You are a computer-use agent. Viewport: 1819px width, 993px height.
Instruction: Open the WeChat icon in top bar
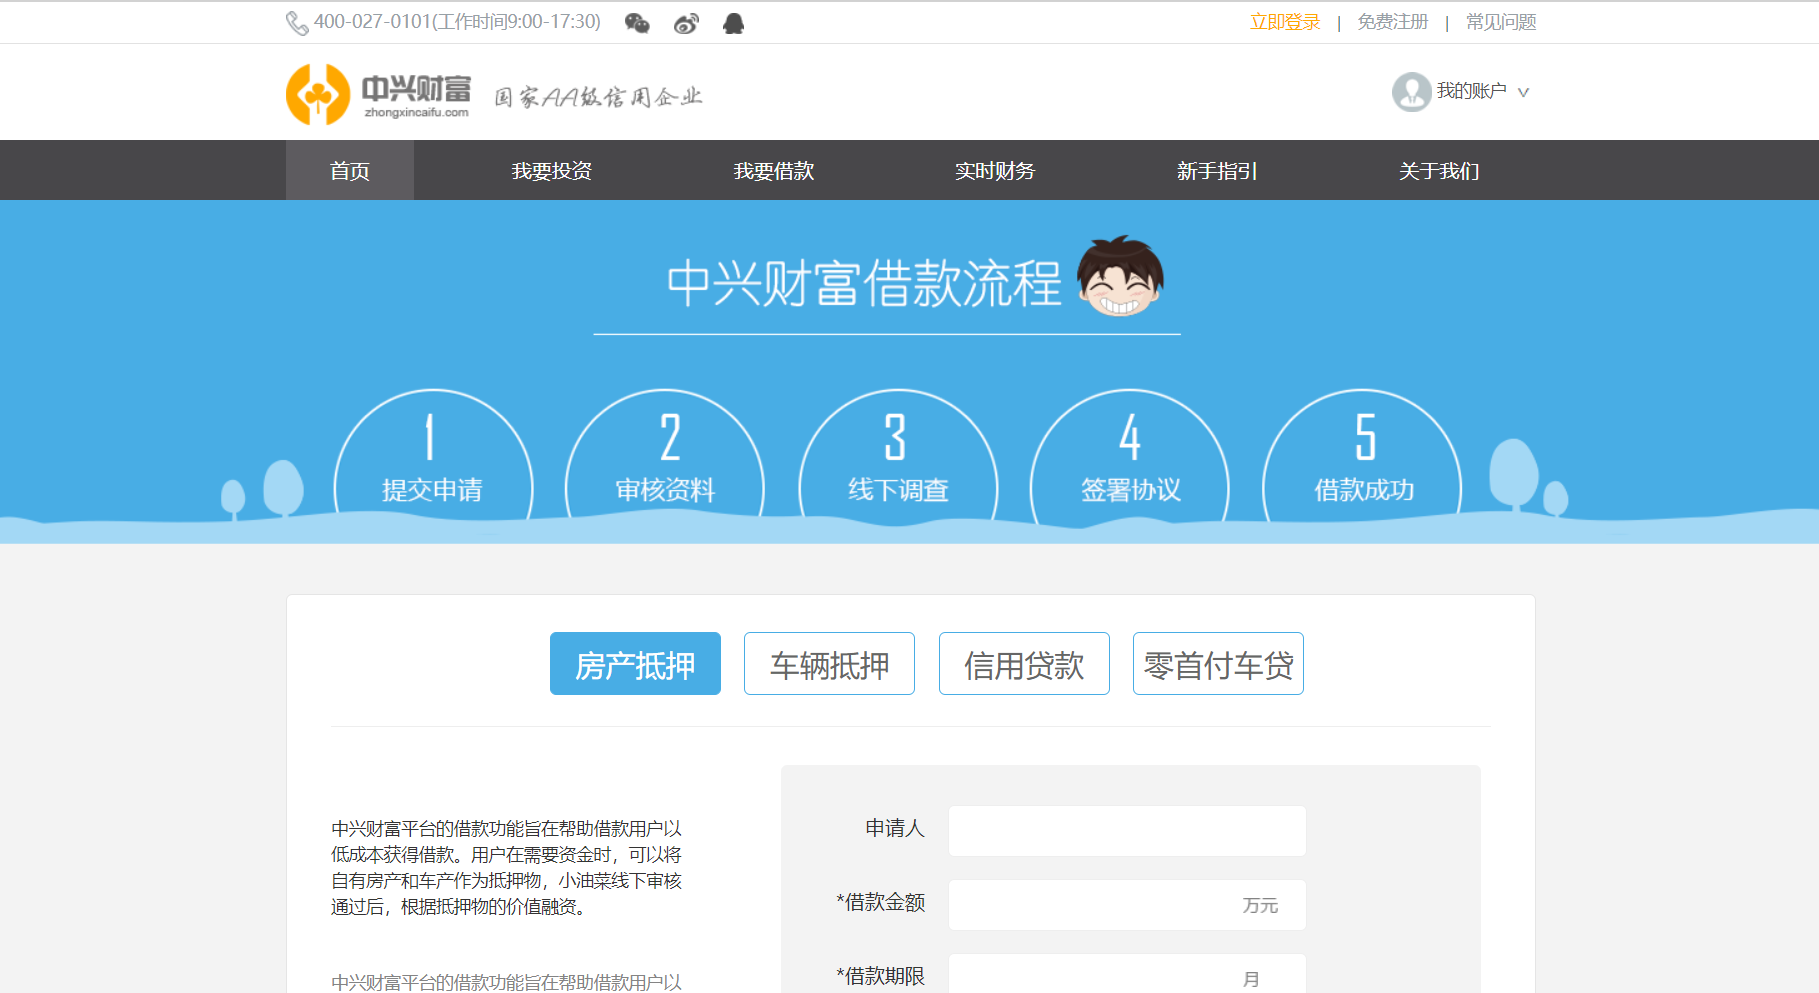point(637,23)
